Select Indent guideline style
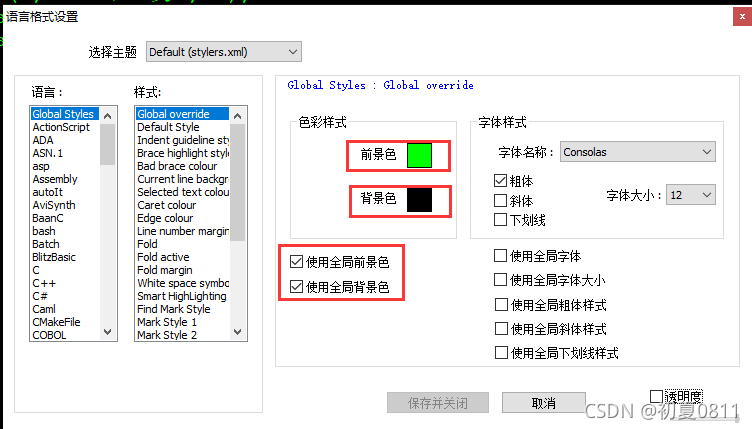 tap(183, 140)
